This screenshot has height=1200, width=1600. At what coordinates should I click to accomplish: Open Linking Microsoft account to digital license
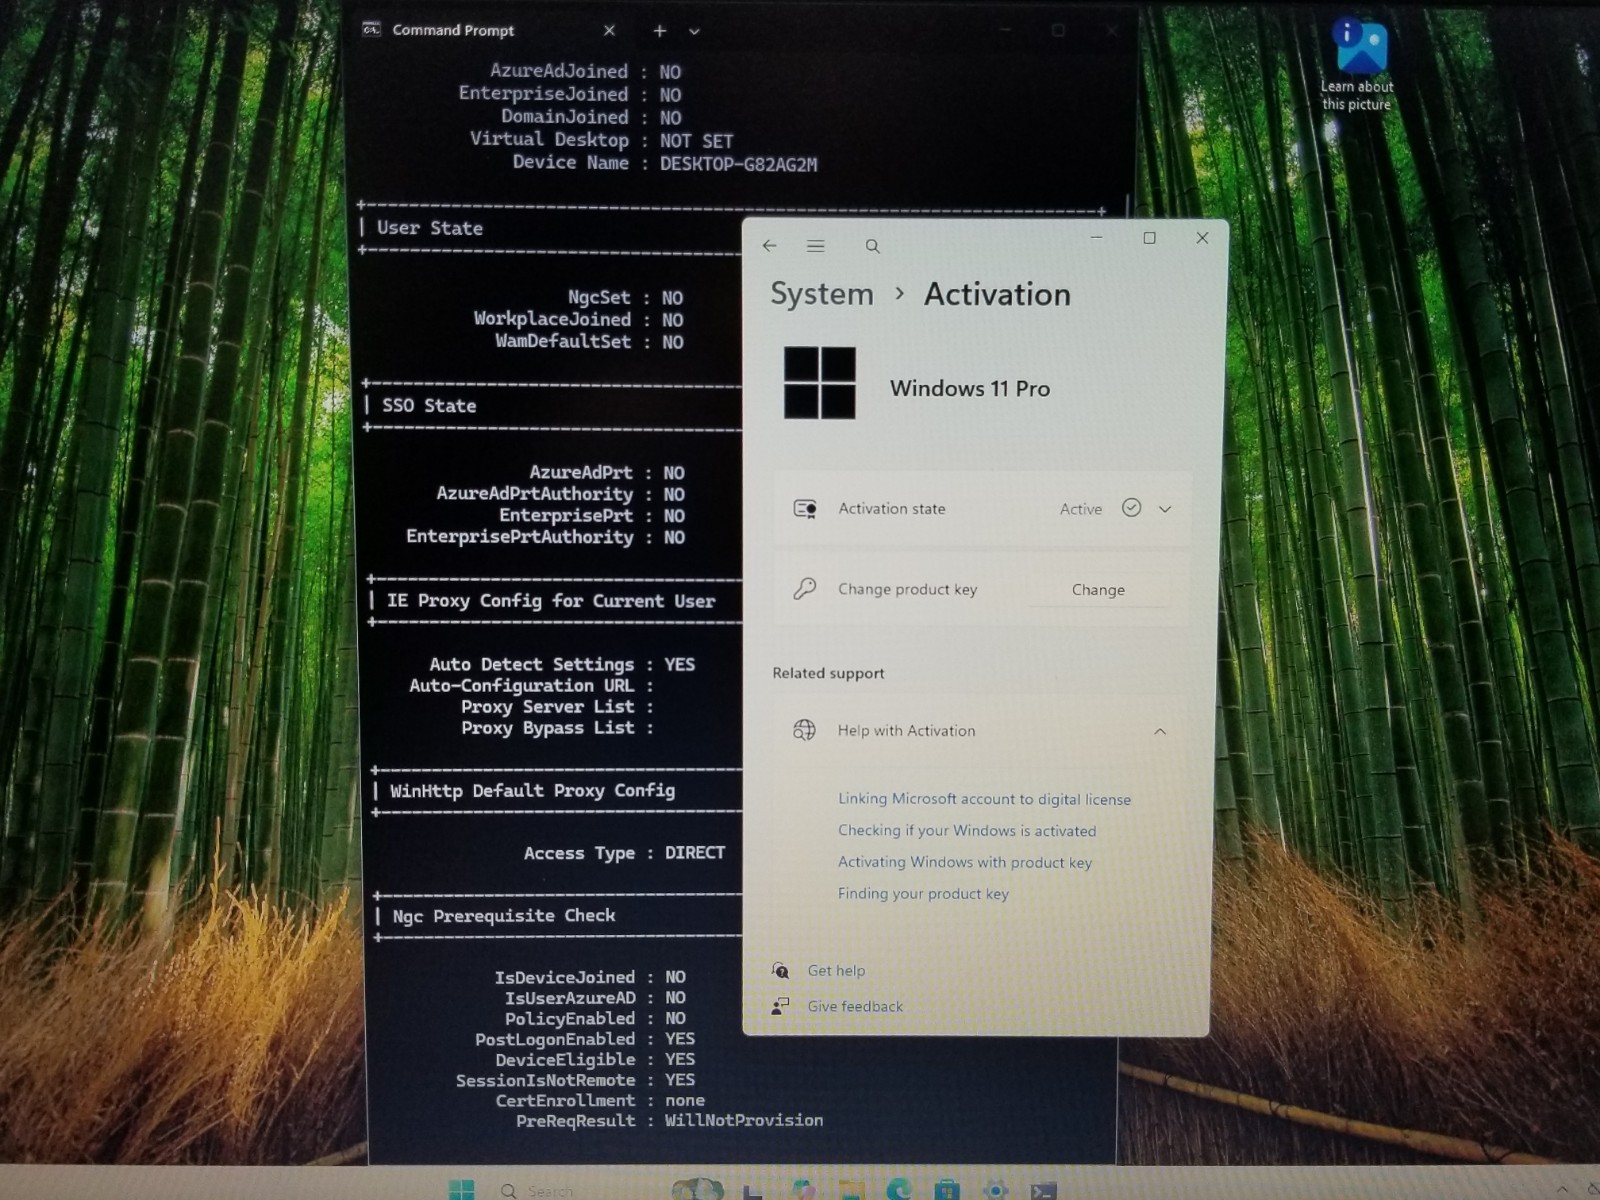click(985, 799)
